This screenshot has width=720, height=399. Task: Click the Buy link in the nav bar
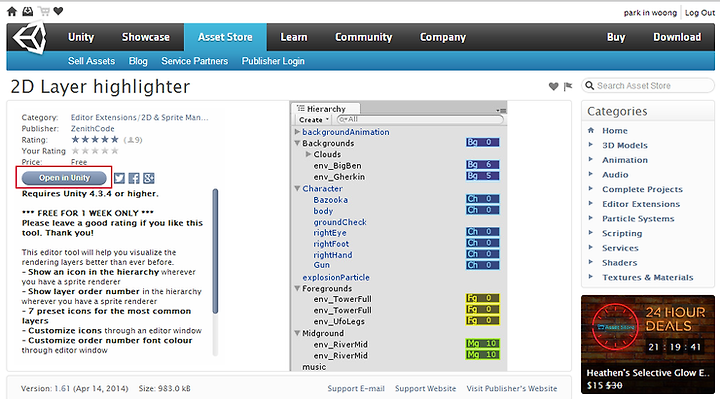616,37
